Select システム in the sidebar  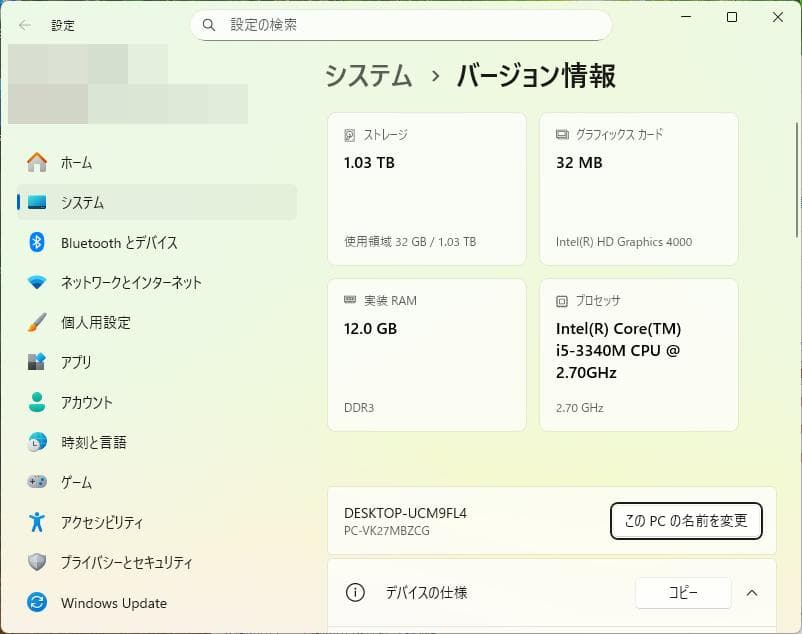[157, 202]
